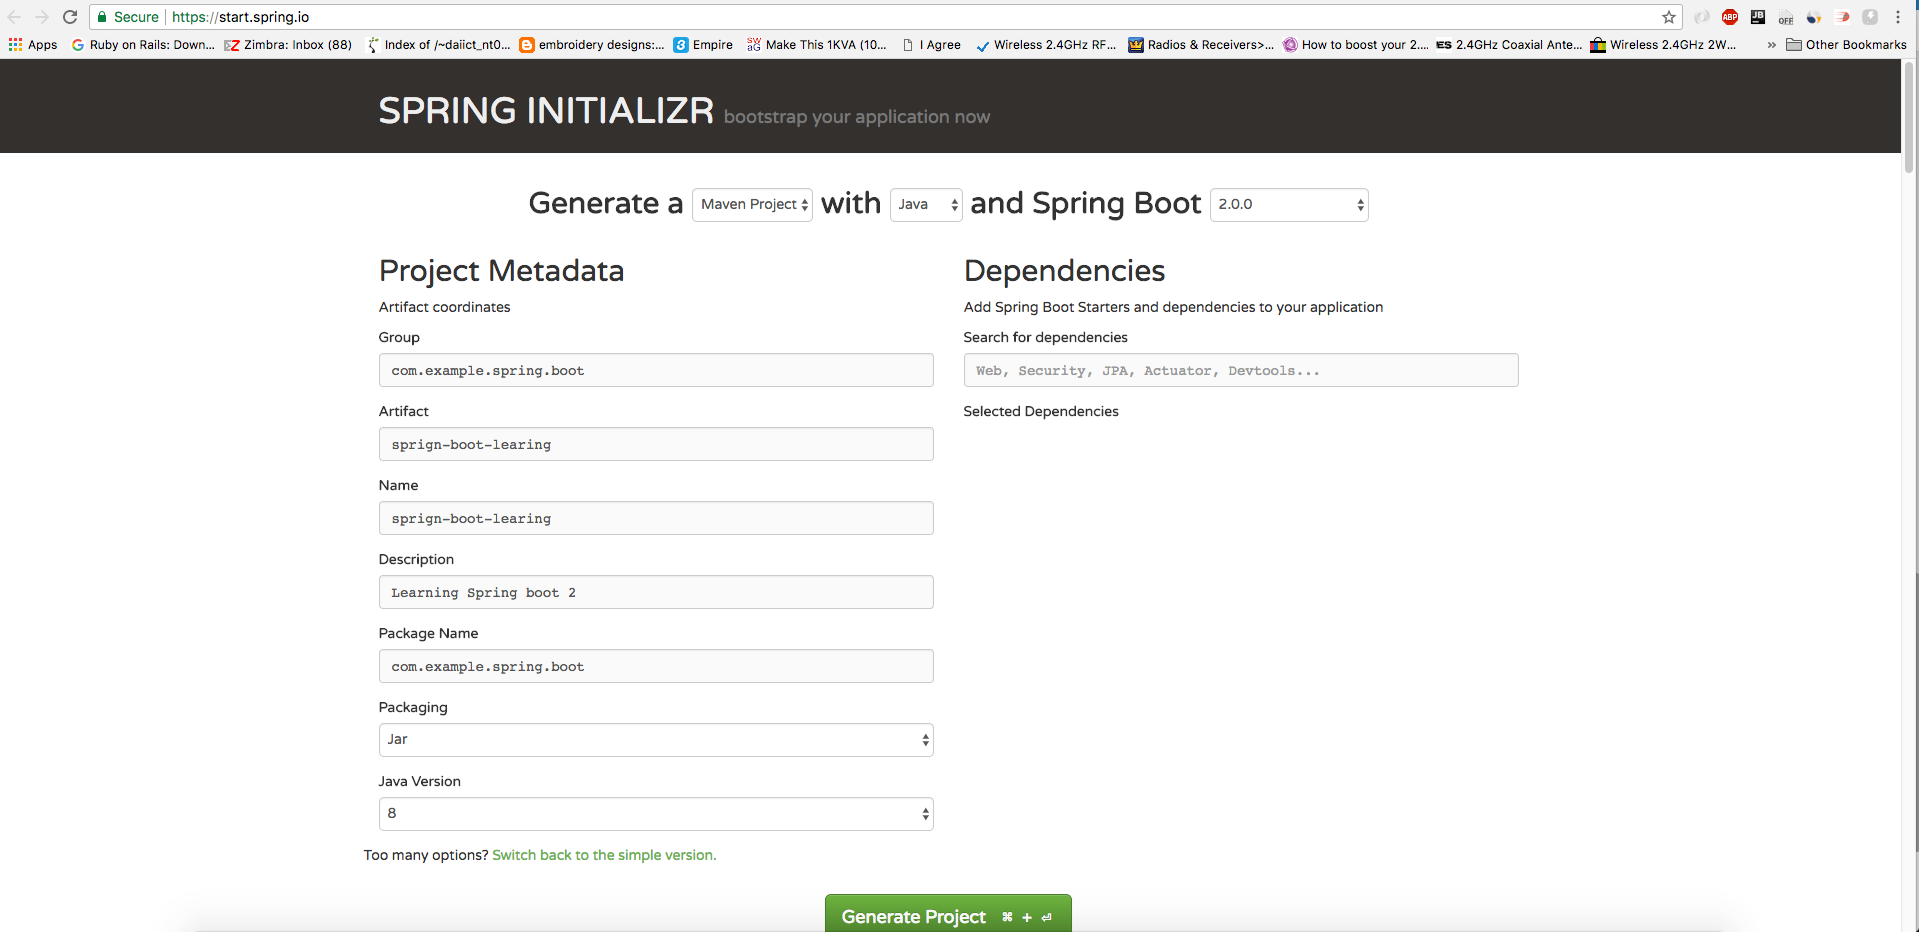
Task: Open the embroidery designs bookmark
Action: click(x=592, y=45)
